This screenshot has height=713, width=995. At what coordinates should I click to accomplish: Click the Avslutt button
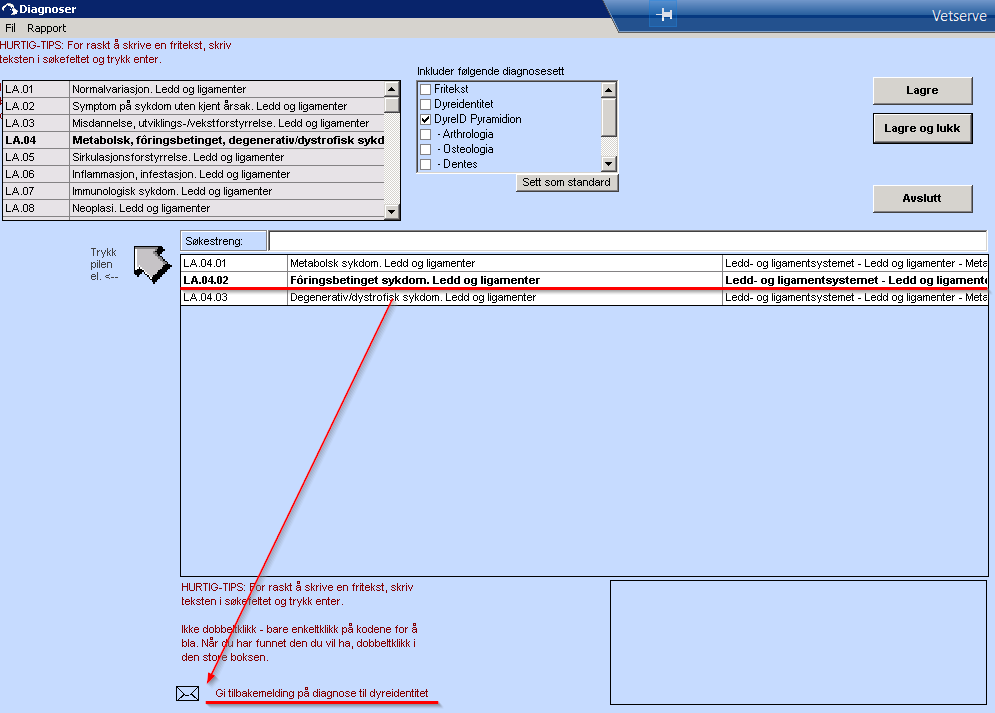[x=922, y=198]
